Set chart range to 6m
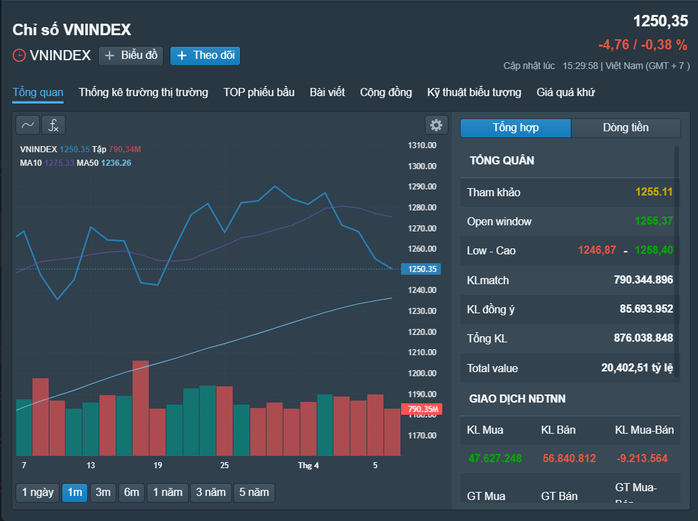The image size is (698, 521). tap(131, 493)
